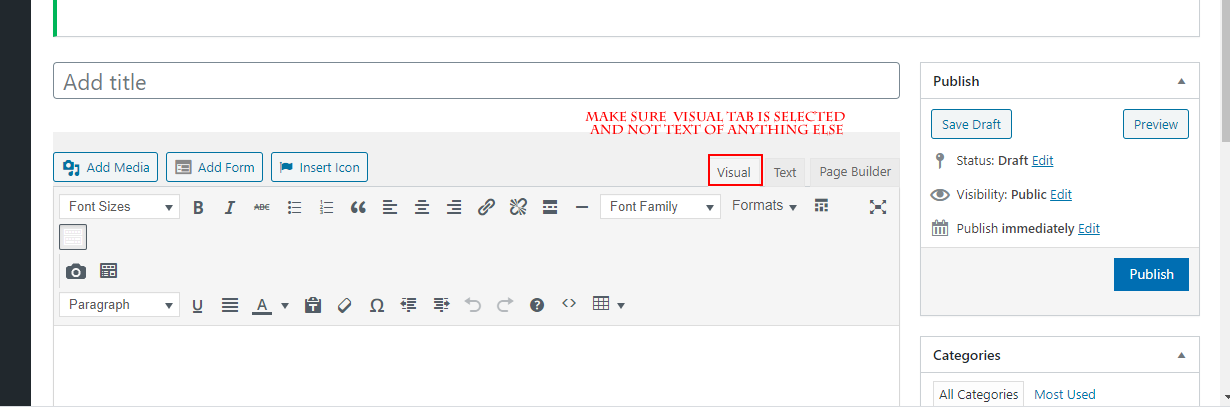1230x413 pixels.
Task: Click the camera icon in toolbar
Action: 75,271
